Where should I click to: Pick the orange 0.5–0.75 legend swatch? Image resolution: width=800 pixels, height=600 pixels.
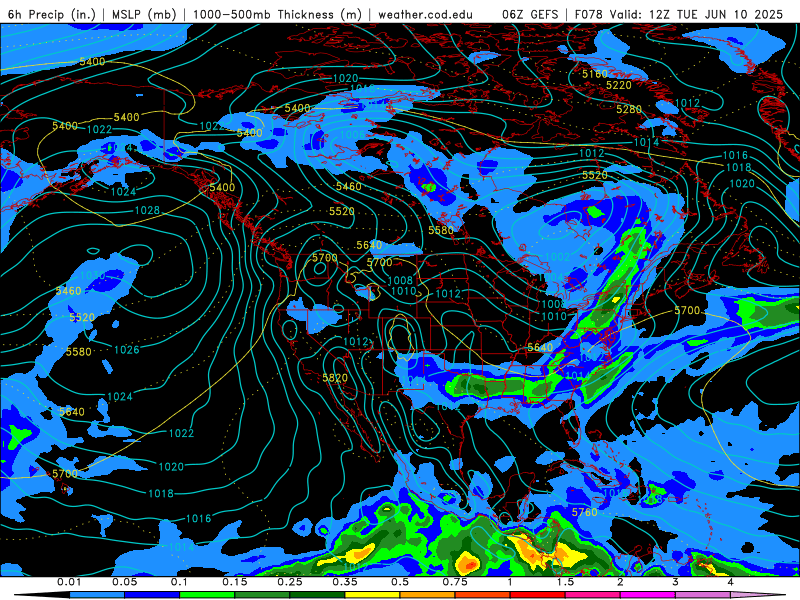point(428,595)
